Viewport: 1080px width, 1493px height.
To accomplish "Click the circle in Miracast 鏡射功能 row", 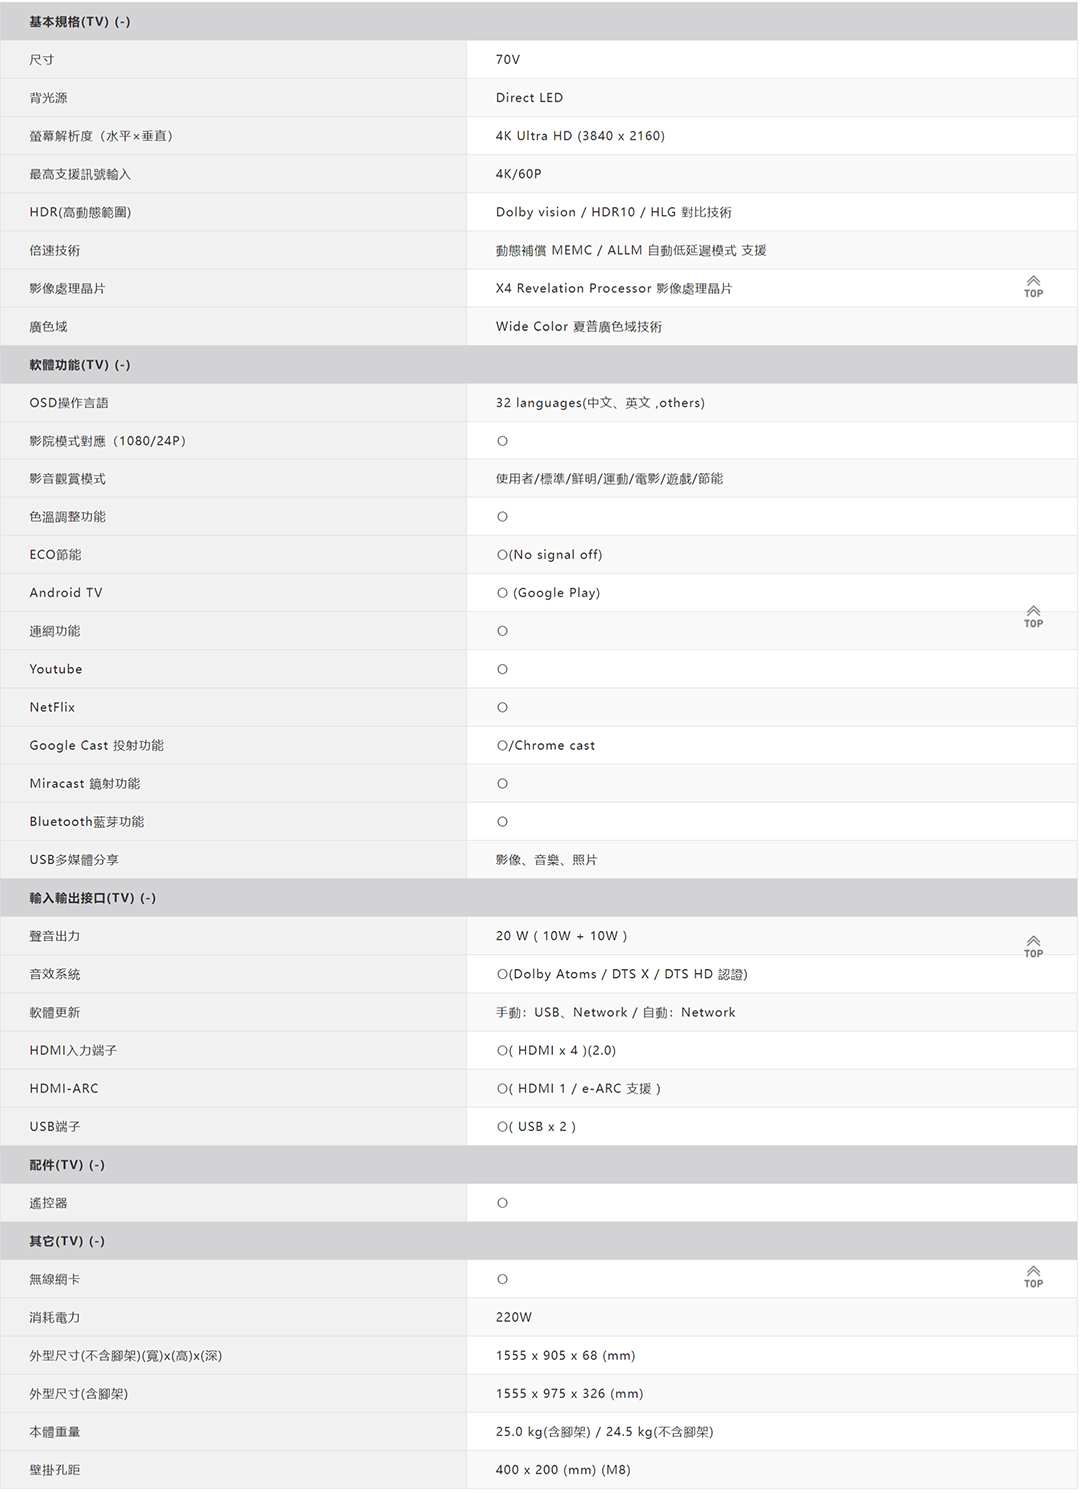I will 502,784.
